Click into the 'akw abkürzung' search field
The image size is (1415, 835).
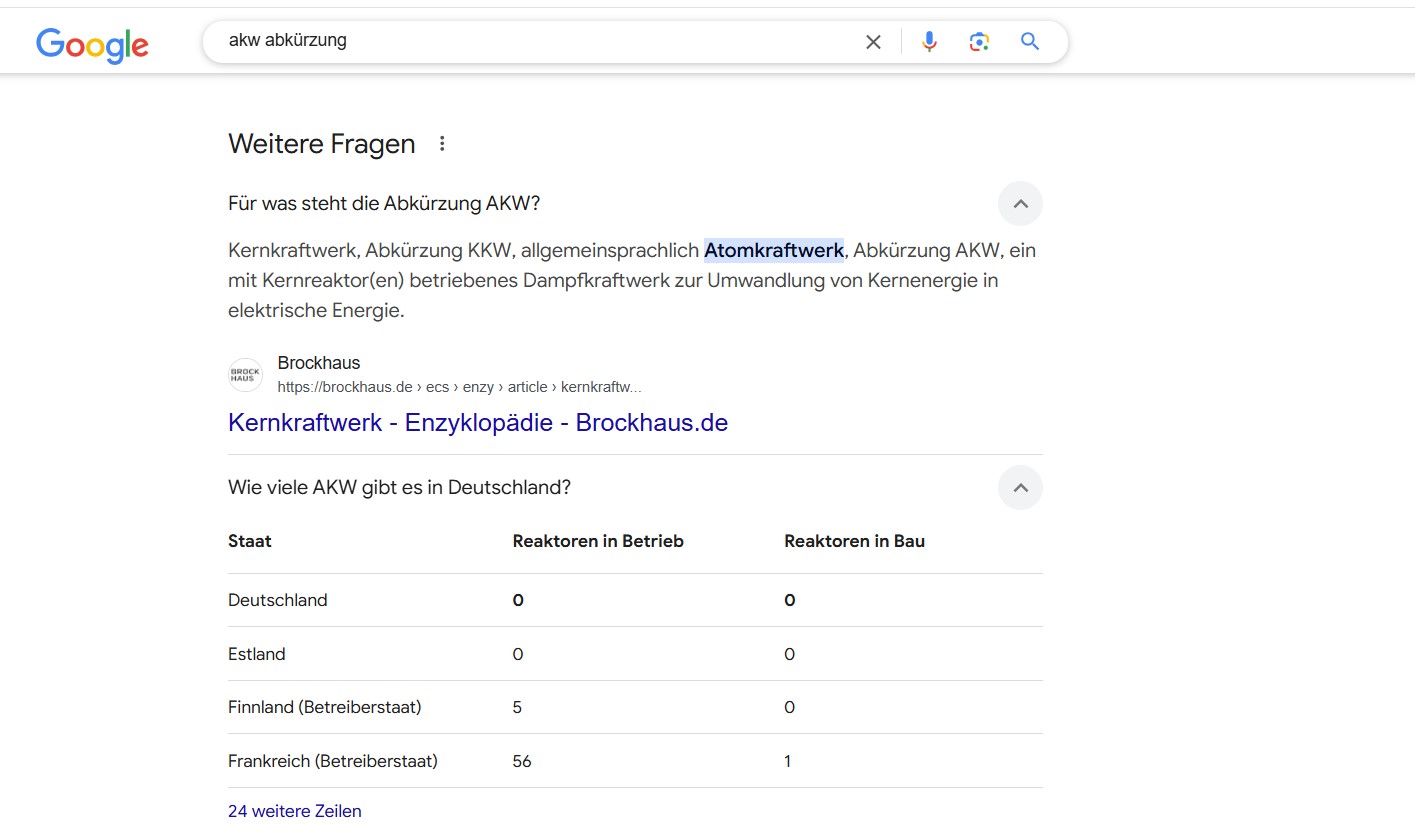pos(540,42)
